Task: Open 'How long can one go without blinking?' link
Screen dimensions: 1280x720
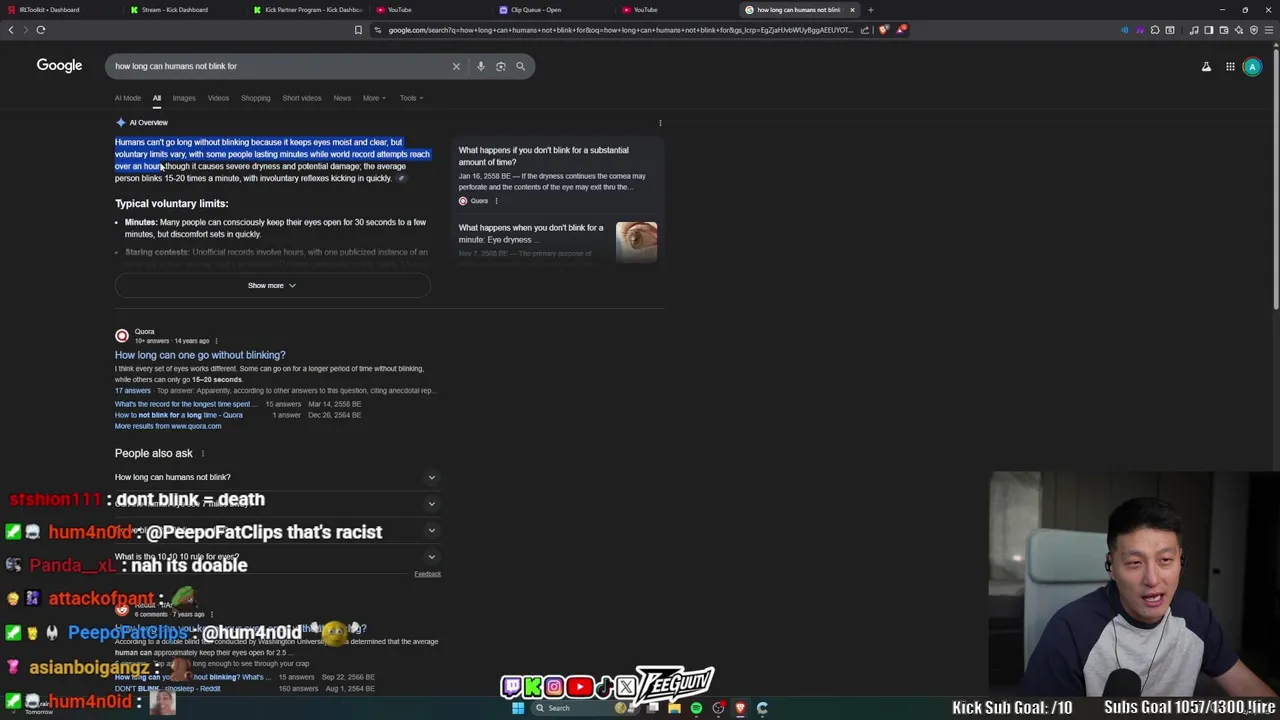Action: (200, 355)
